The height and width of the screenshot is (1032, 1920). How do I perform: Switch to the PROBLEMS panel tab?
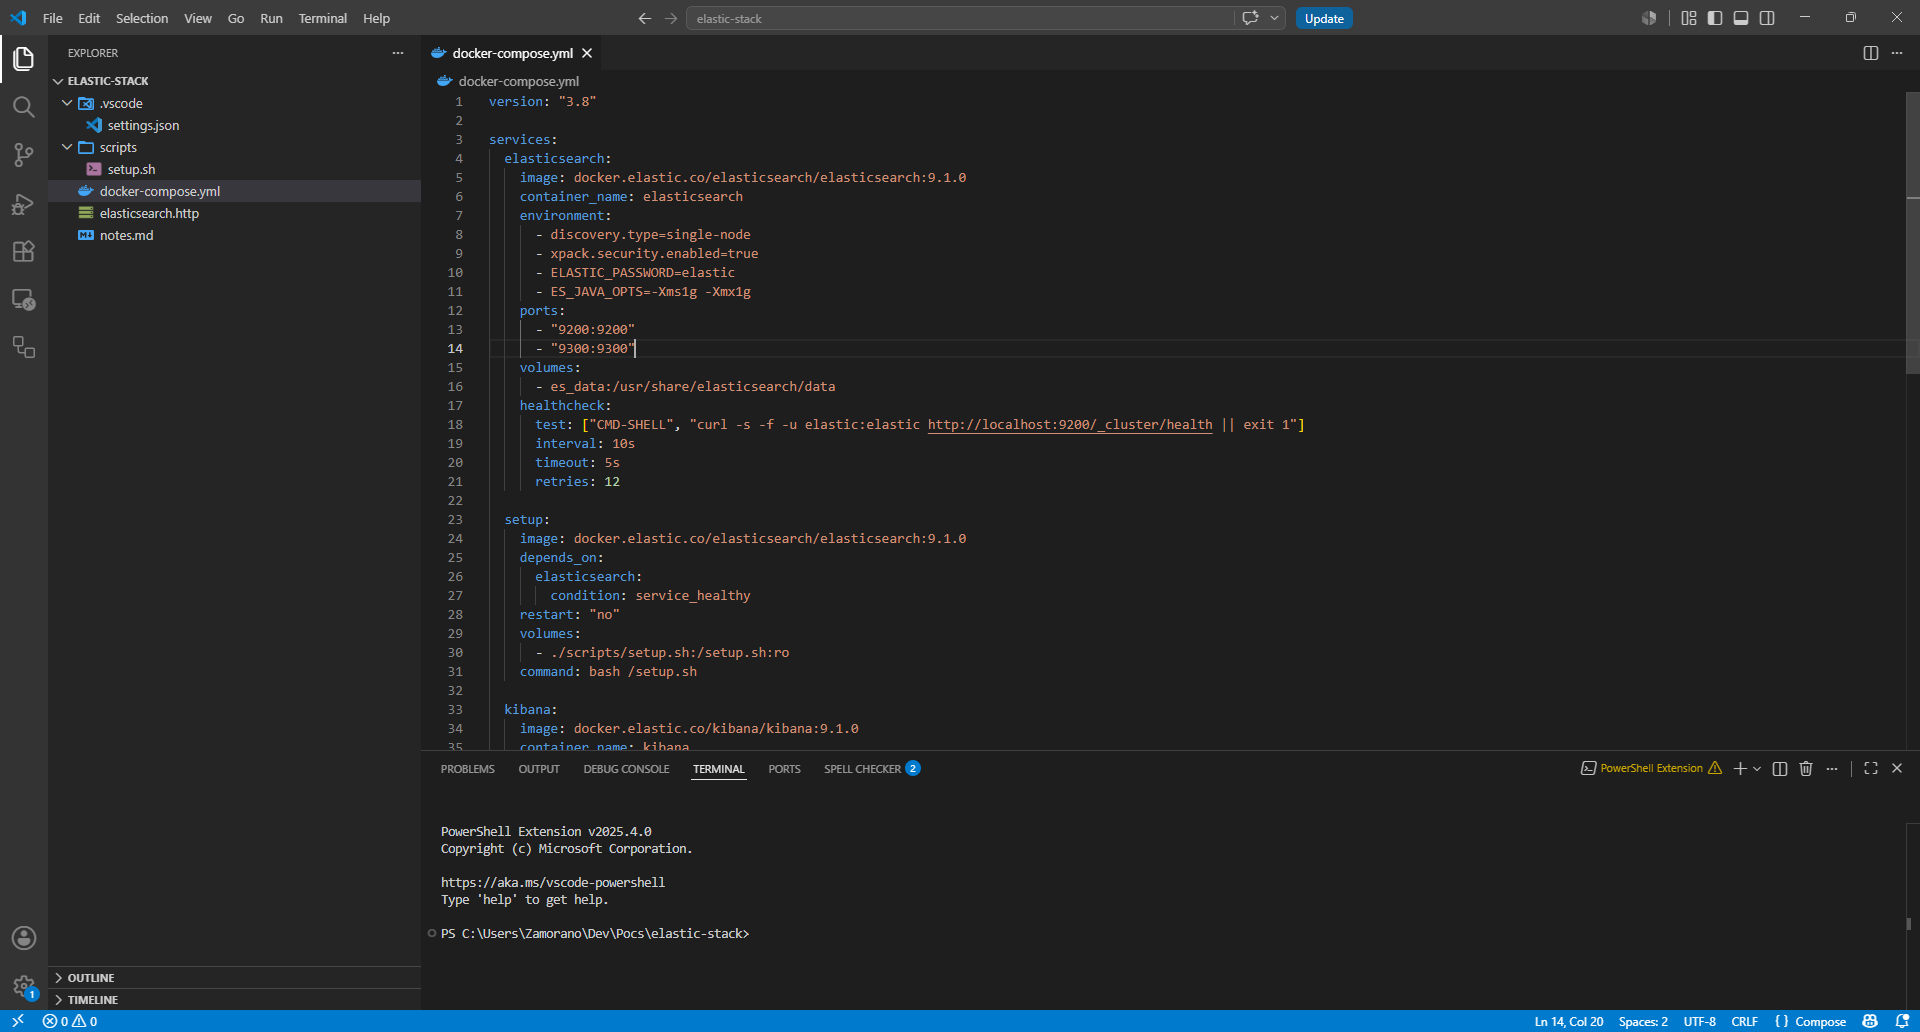point(468,769)
